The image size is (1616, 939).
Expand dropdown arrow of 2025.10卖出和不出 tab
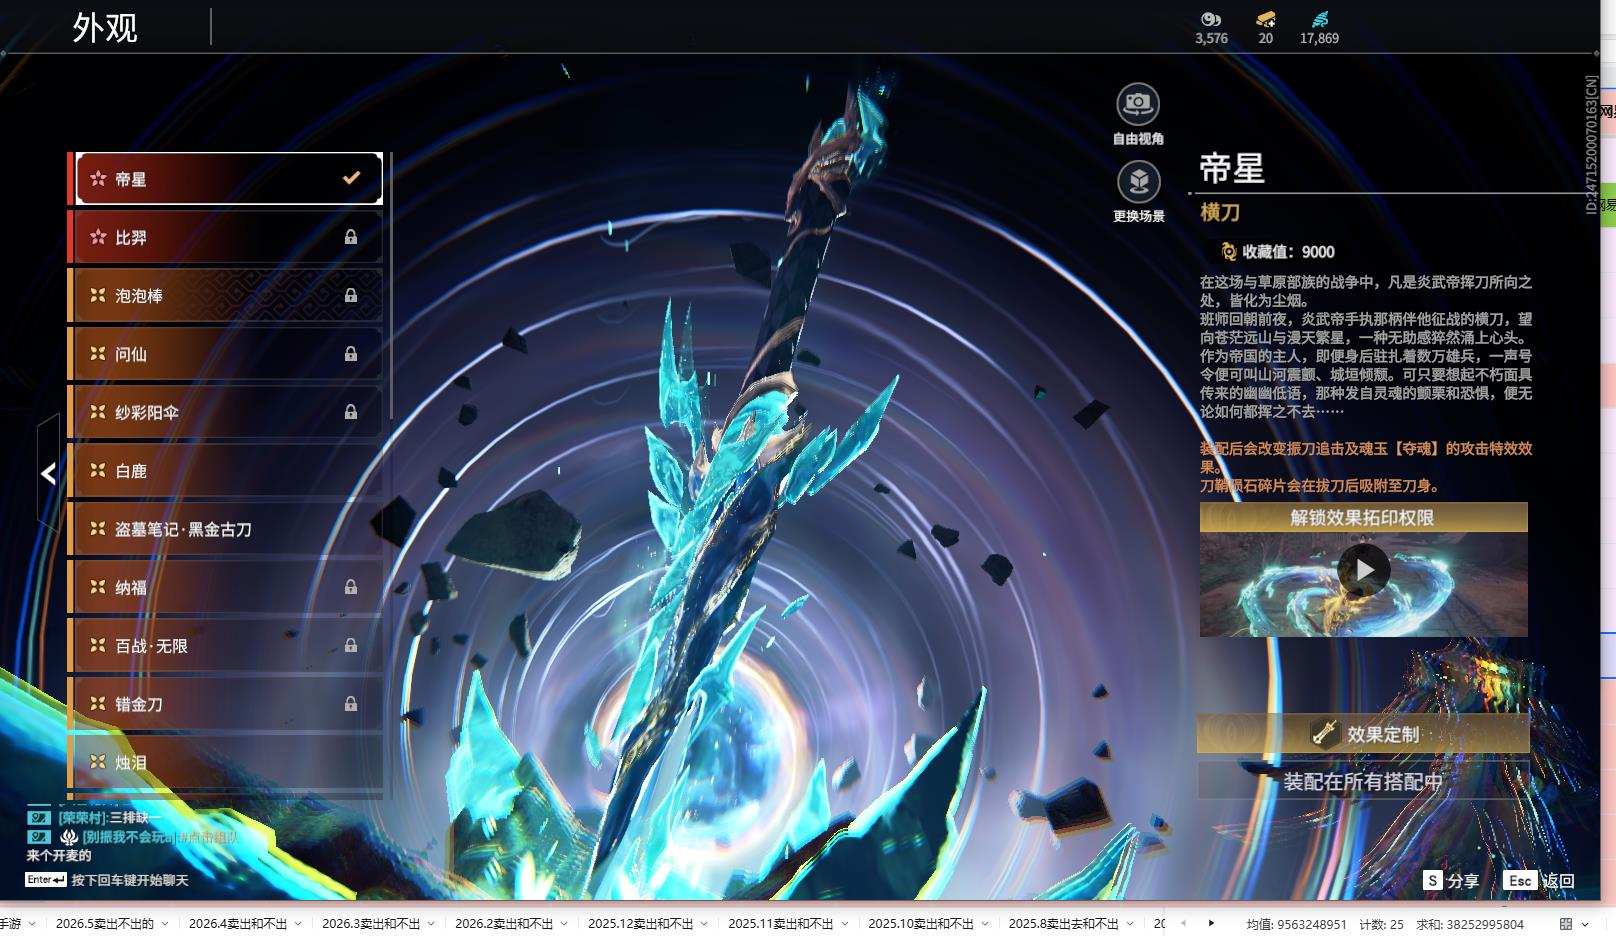(x=985, y=923)
